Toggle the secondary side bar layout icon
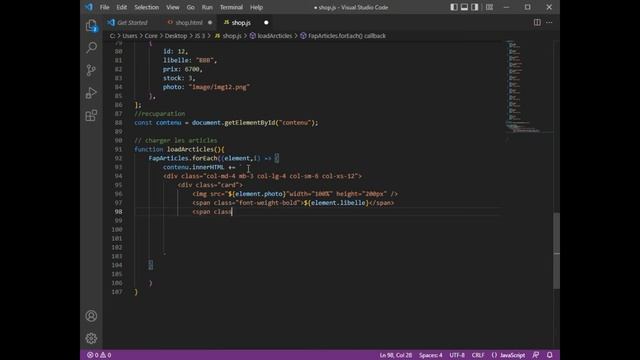The height and width of the screenshot is (360, 640). coord(475,7)
